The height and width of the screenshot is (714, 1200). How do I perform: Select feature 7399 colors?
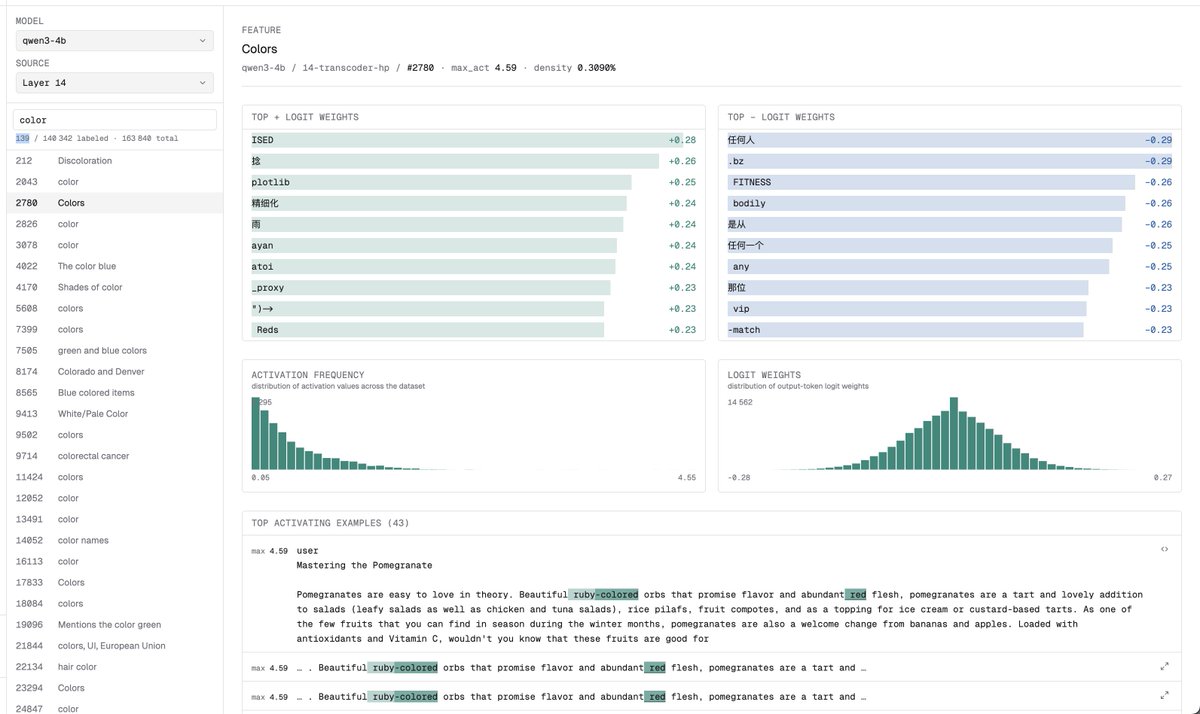click(114, 329)
